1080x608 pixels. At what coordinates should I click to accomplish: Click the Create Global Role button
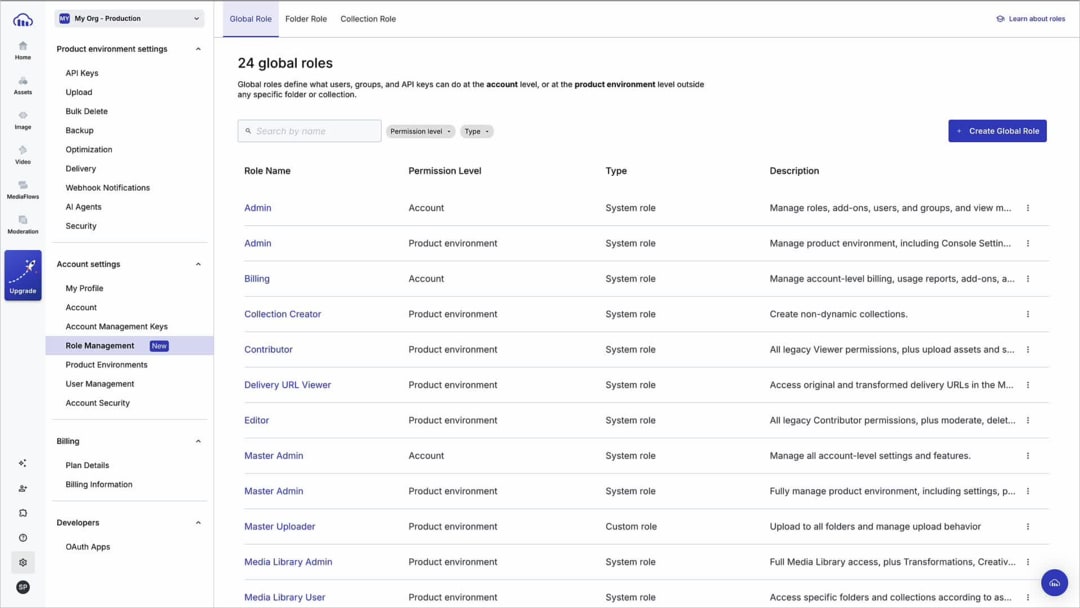(997, 131)
